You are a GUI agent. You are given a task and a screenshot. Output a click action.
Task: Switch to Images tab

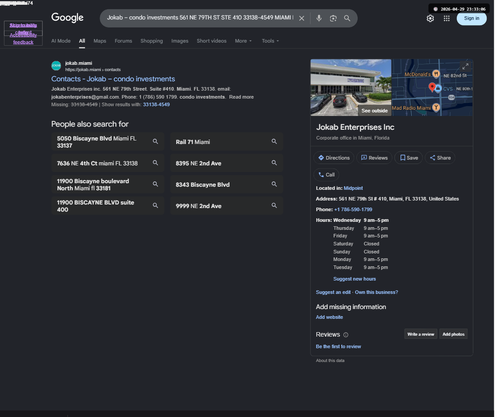[180, 41]
